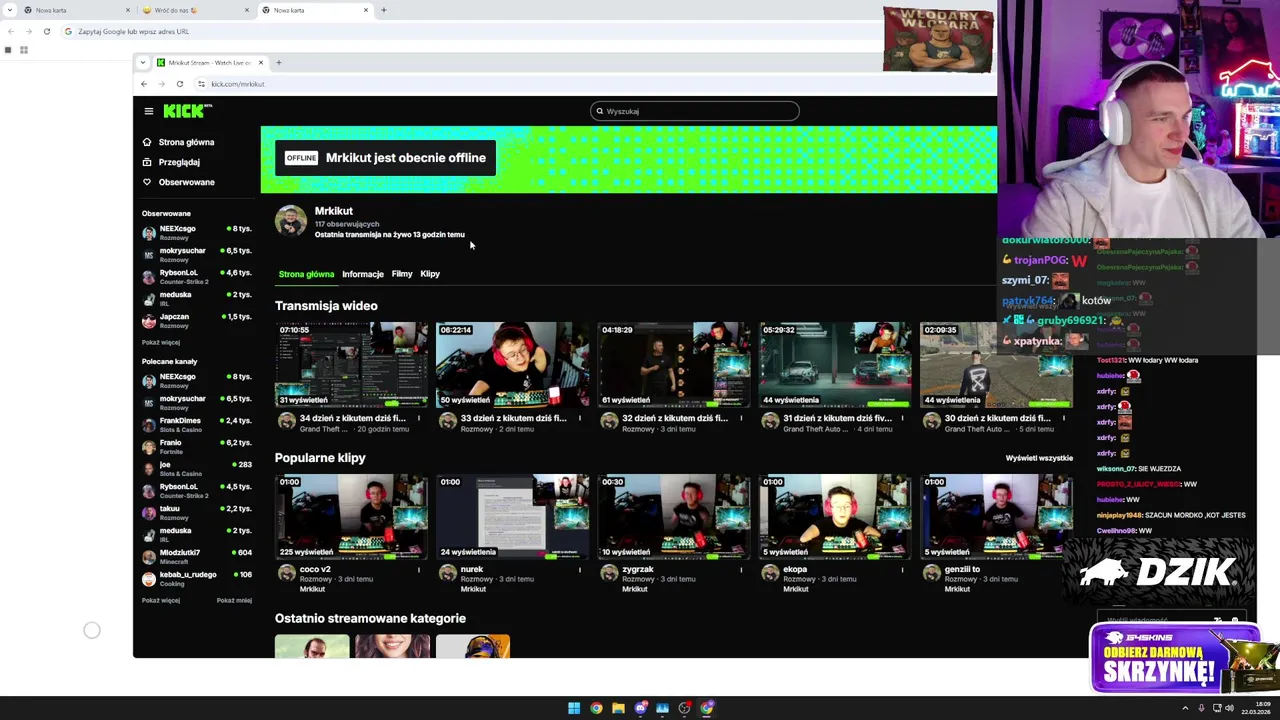Open Japczan followed channel
The image size is (1280, 720).
coord(197,320)
